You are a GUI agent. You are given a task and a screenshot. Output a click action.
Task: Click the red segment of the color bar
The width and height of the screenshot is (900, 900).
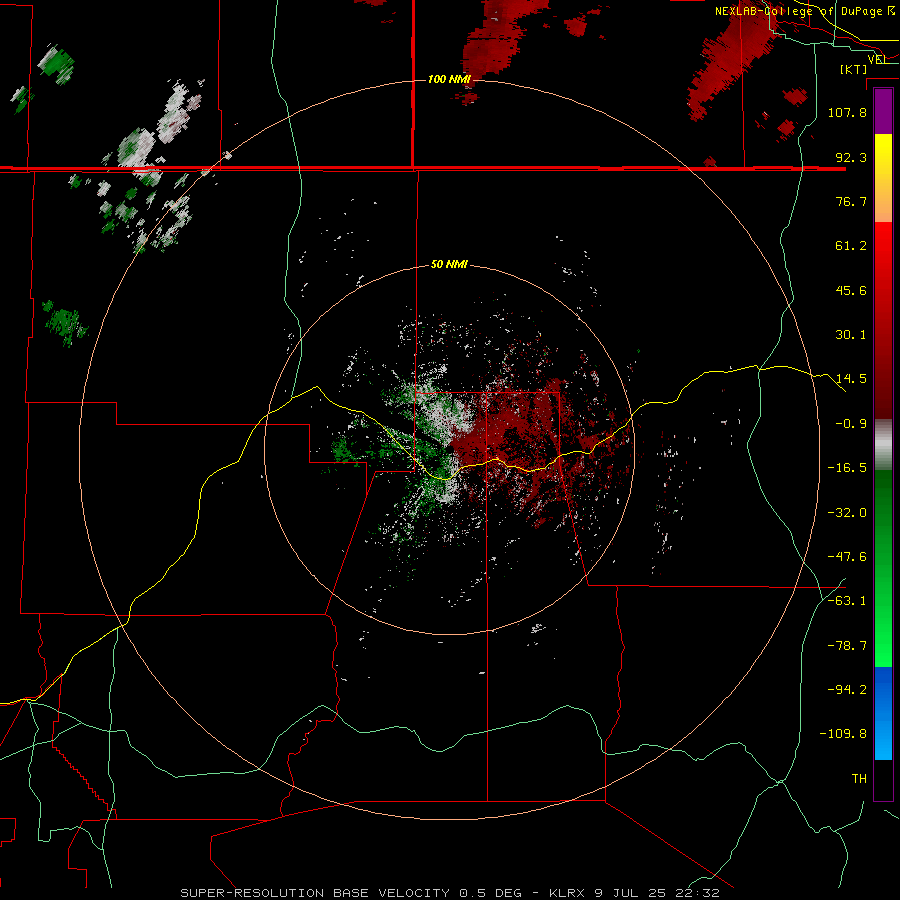pos(883,320)
